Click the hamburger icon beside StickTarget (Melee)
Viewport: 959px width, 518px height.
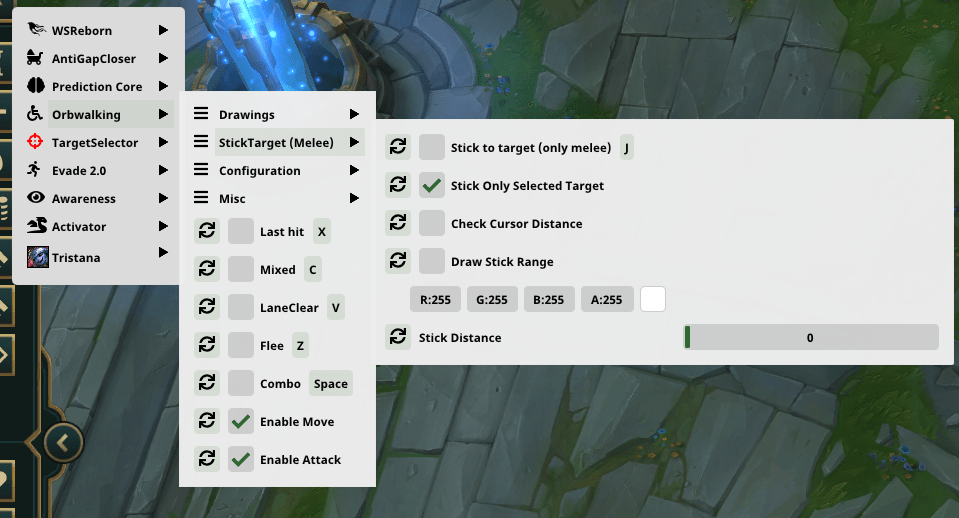pyautogui.click(x=201, y=141)
